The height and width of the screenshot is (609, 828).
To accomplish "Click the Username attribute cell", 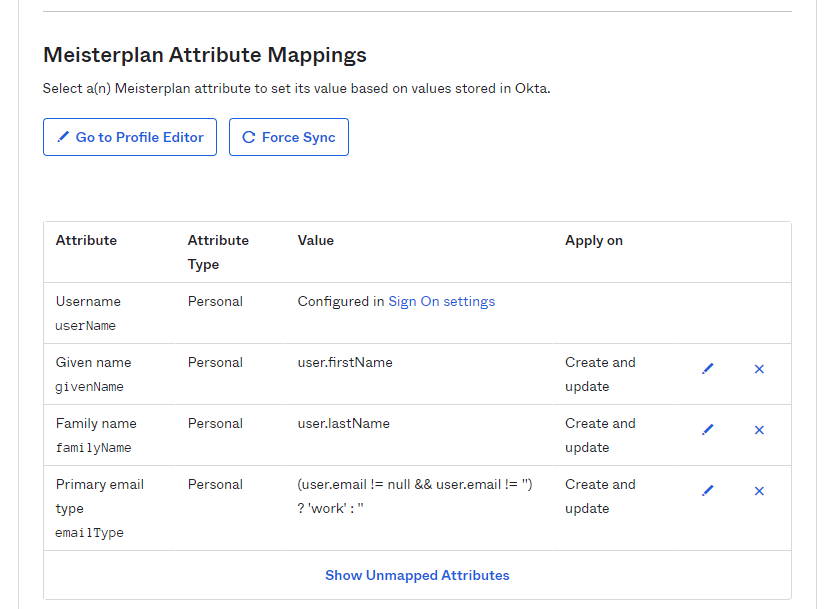I will click(88, 302).
